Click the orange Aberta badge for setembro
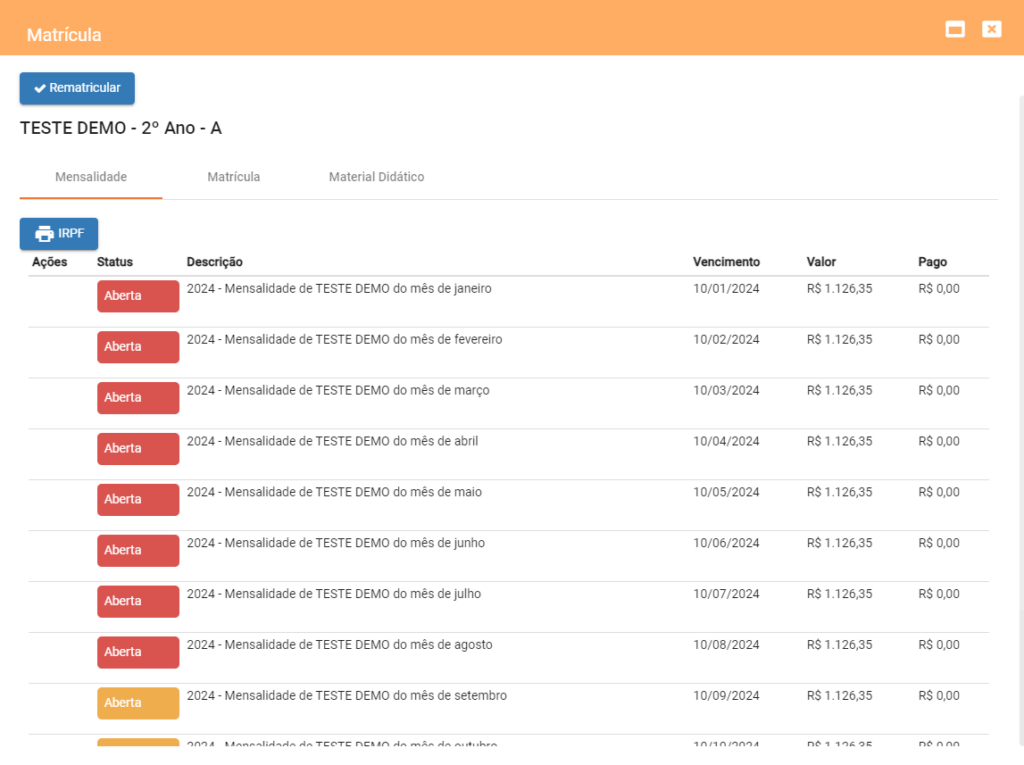Viewport: 1024px width, 765px height. click(138, 703)
